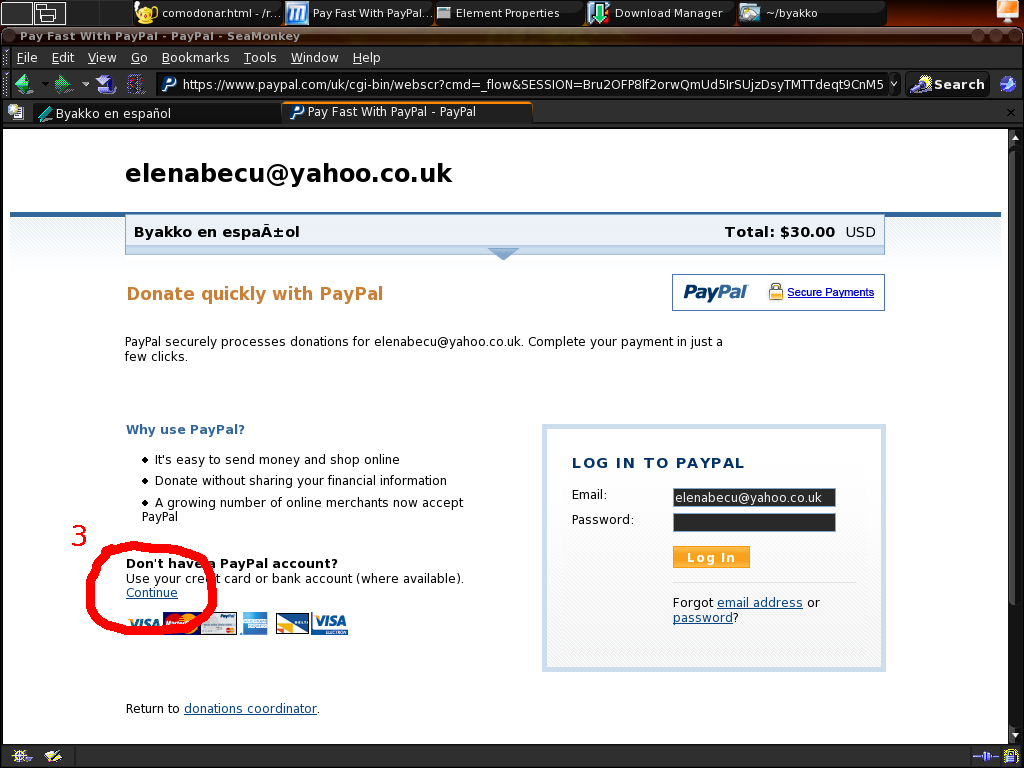
Task: Click the URL address bar text
Action: (x=533, y=84)
